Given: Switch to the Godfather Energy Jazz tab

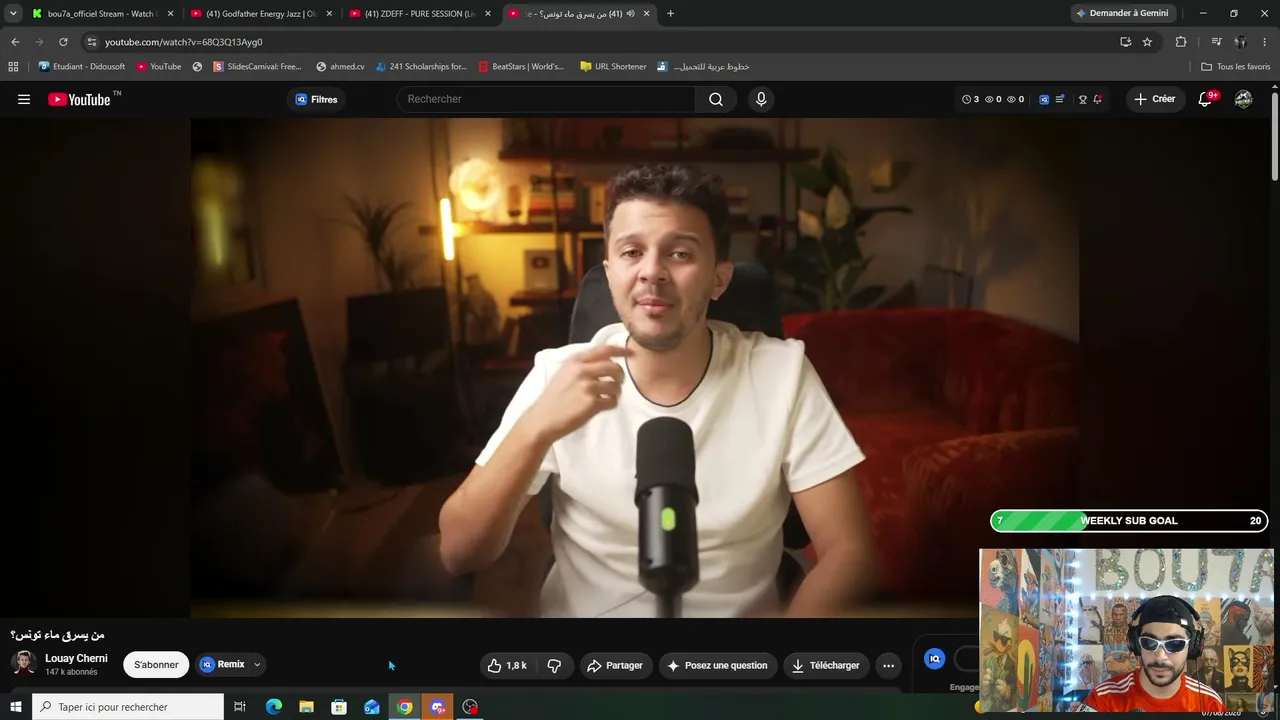Looking at the screenshot, I should point(262,14).
